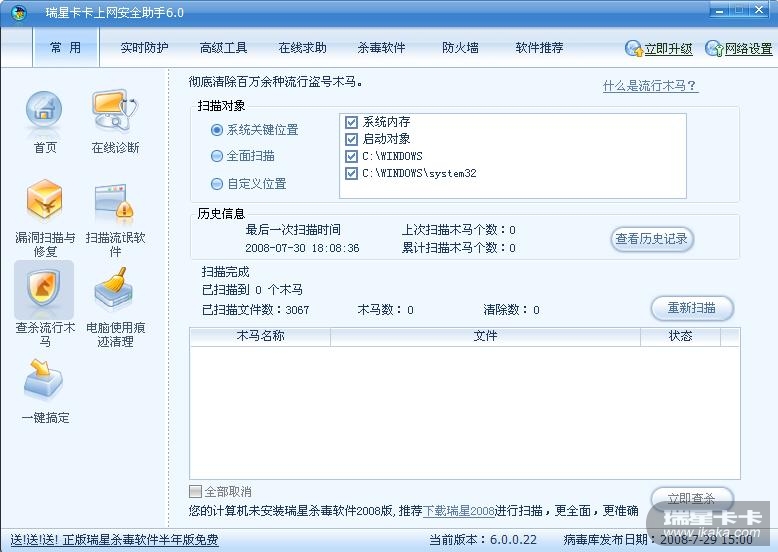Switch to the 实时防护 tab
The height and width of the screenshot is (552, 778).
pyautogui.click(x=144, y=48)
